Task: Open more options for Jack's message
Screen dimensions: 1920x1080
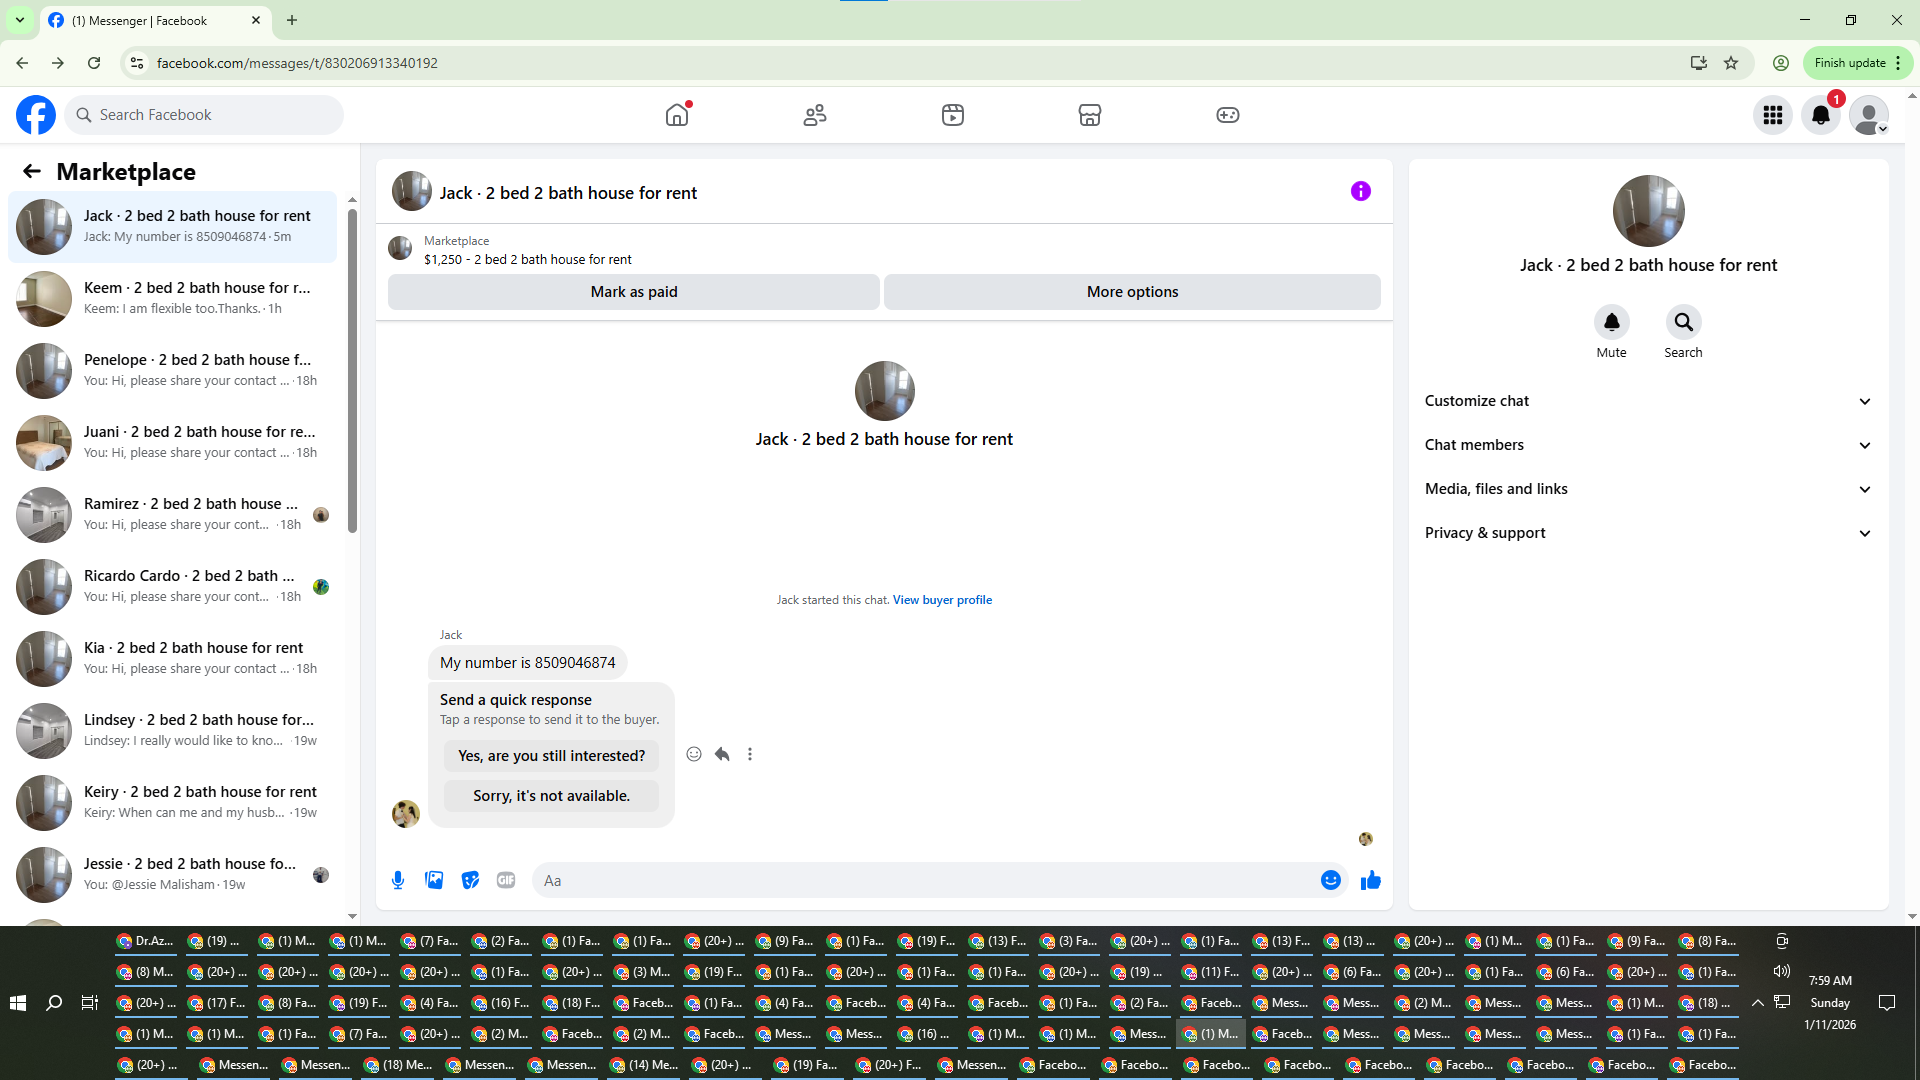Action: 750,754
